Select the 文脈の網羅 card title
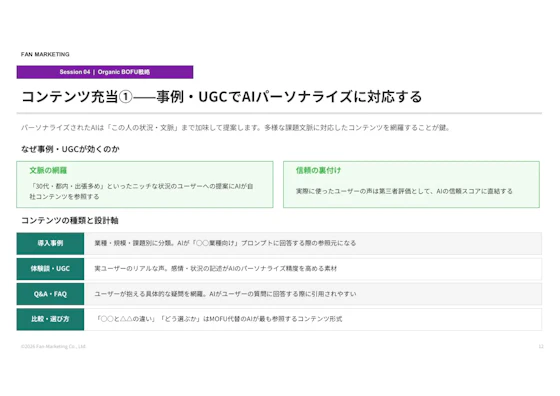The width and height of the screenshot is (560, 396). click(48, 170)
